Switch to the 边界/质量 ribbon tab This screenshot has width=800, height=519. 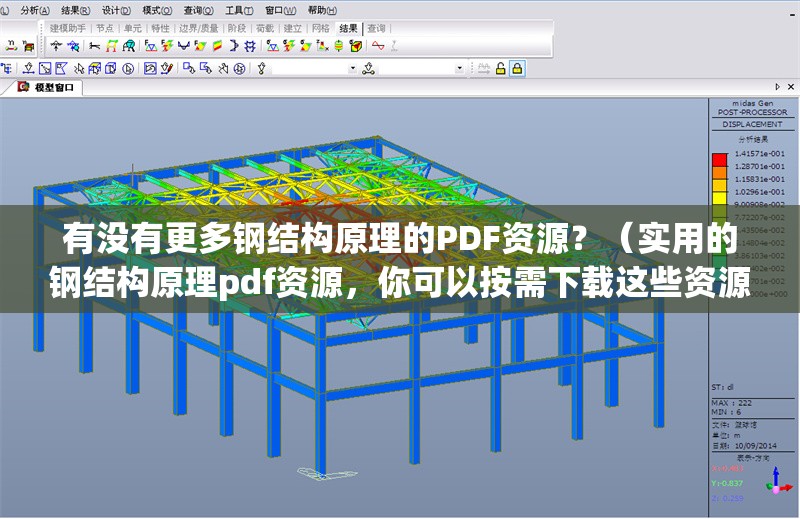tap(198, 29)
